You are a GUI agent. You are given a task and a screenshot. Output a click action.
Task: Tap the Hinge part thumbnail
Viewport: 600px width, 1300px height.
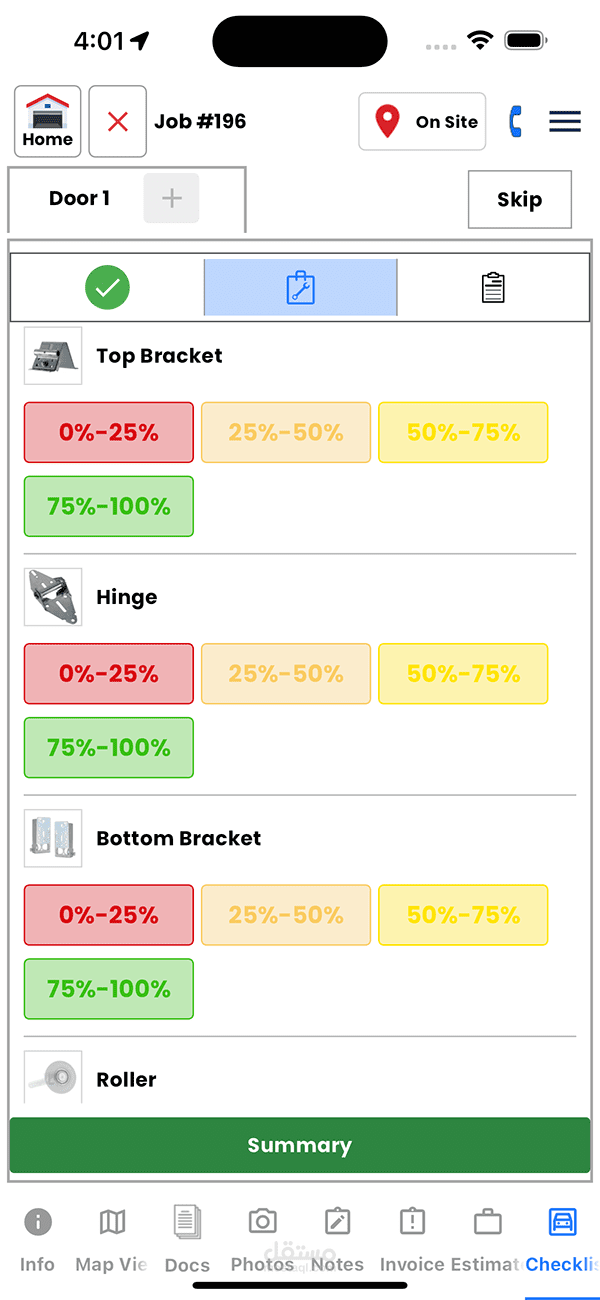[53, 597]
